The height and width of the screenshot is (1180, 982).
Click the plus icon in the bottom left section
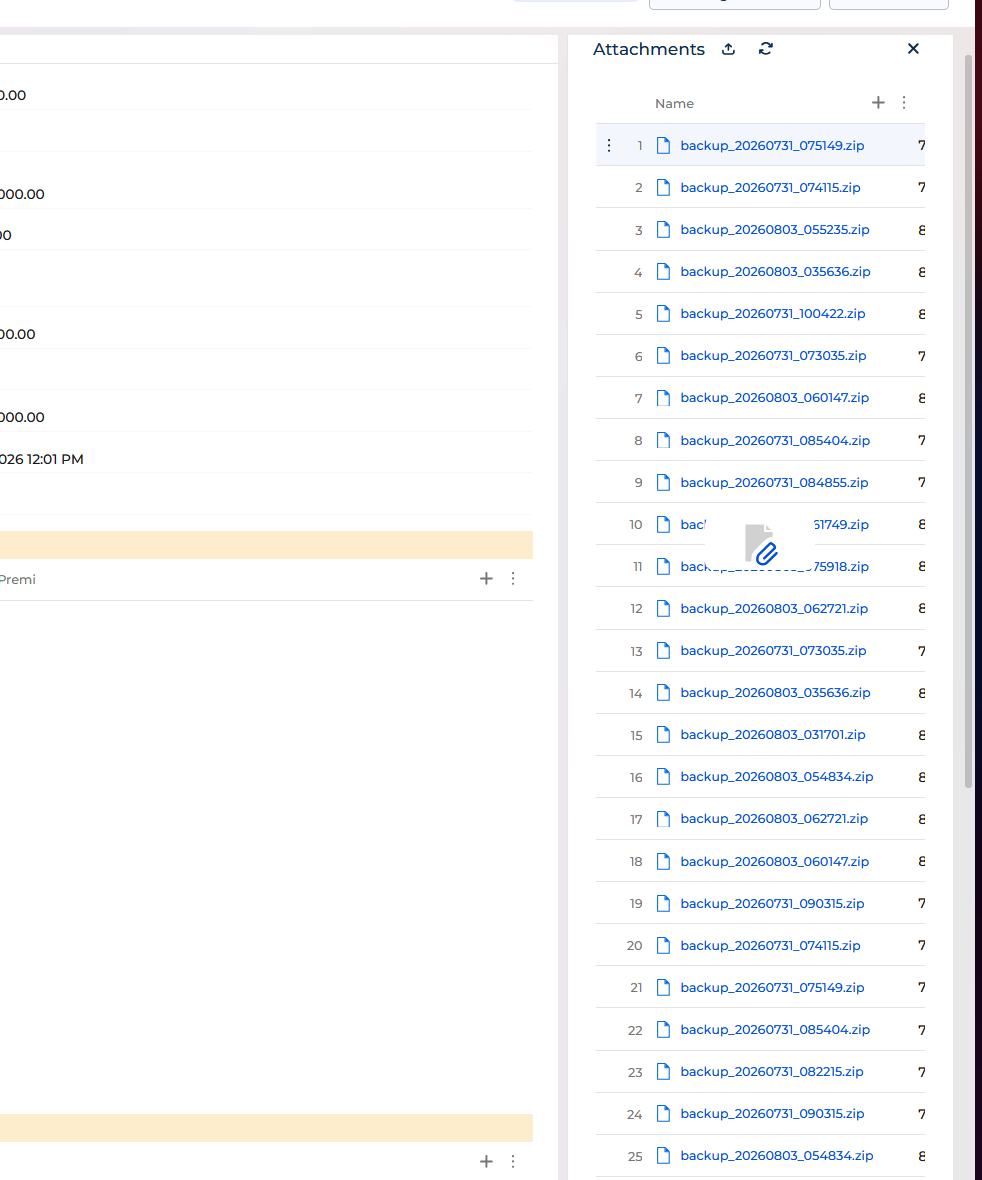click(x=486, y=1161)
